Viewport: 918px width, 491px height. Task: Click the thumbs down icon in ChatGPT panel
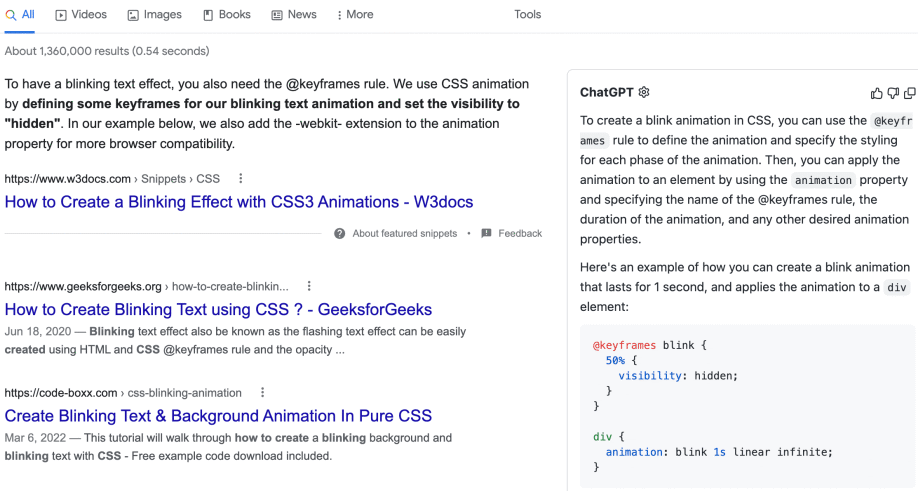coord(893,93)
